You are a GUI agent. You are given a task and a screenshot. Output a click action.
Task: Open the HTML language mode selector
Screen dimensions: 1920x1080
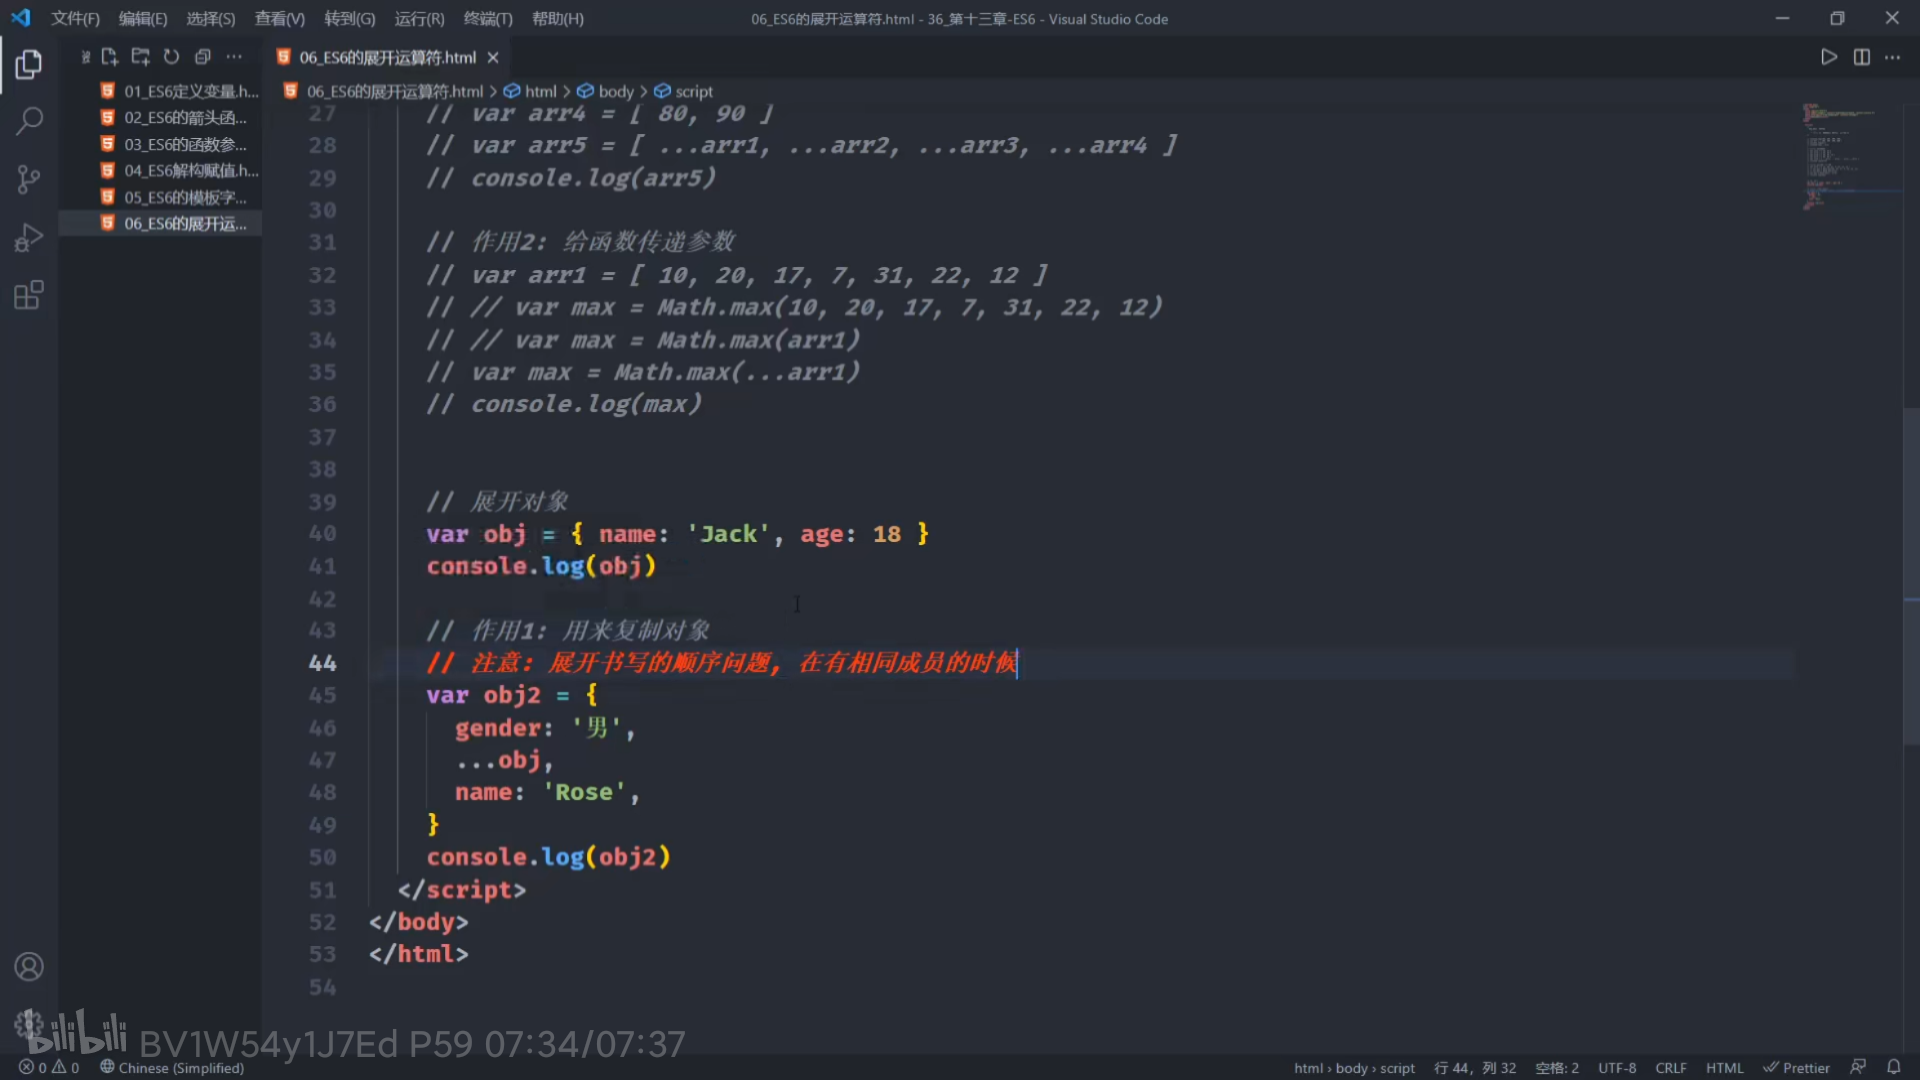(x=1724, y=1067)
